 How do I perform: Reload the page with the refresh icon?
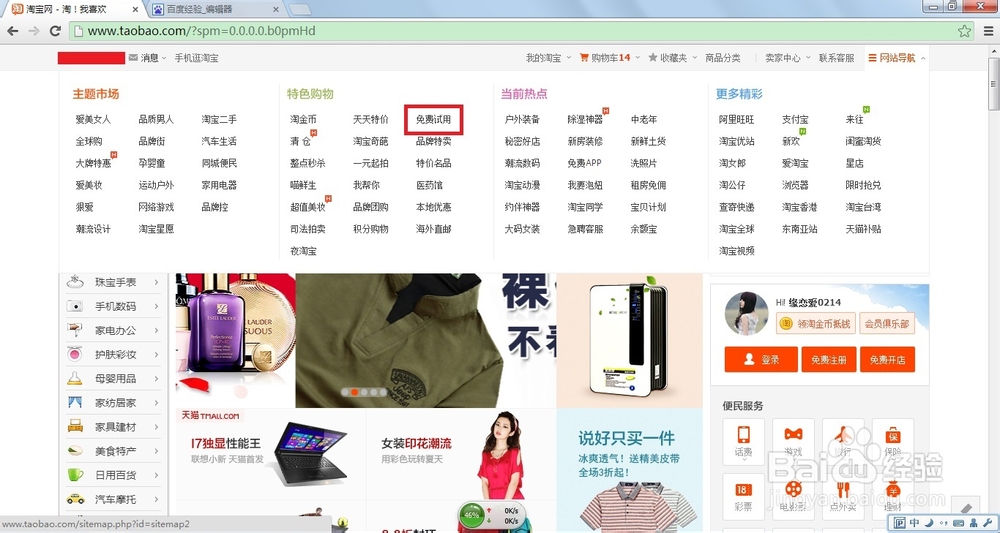pos(55,31)
